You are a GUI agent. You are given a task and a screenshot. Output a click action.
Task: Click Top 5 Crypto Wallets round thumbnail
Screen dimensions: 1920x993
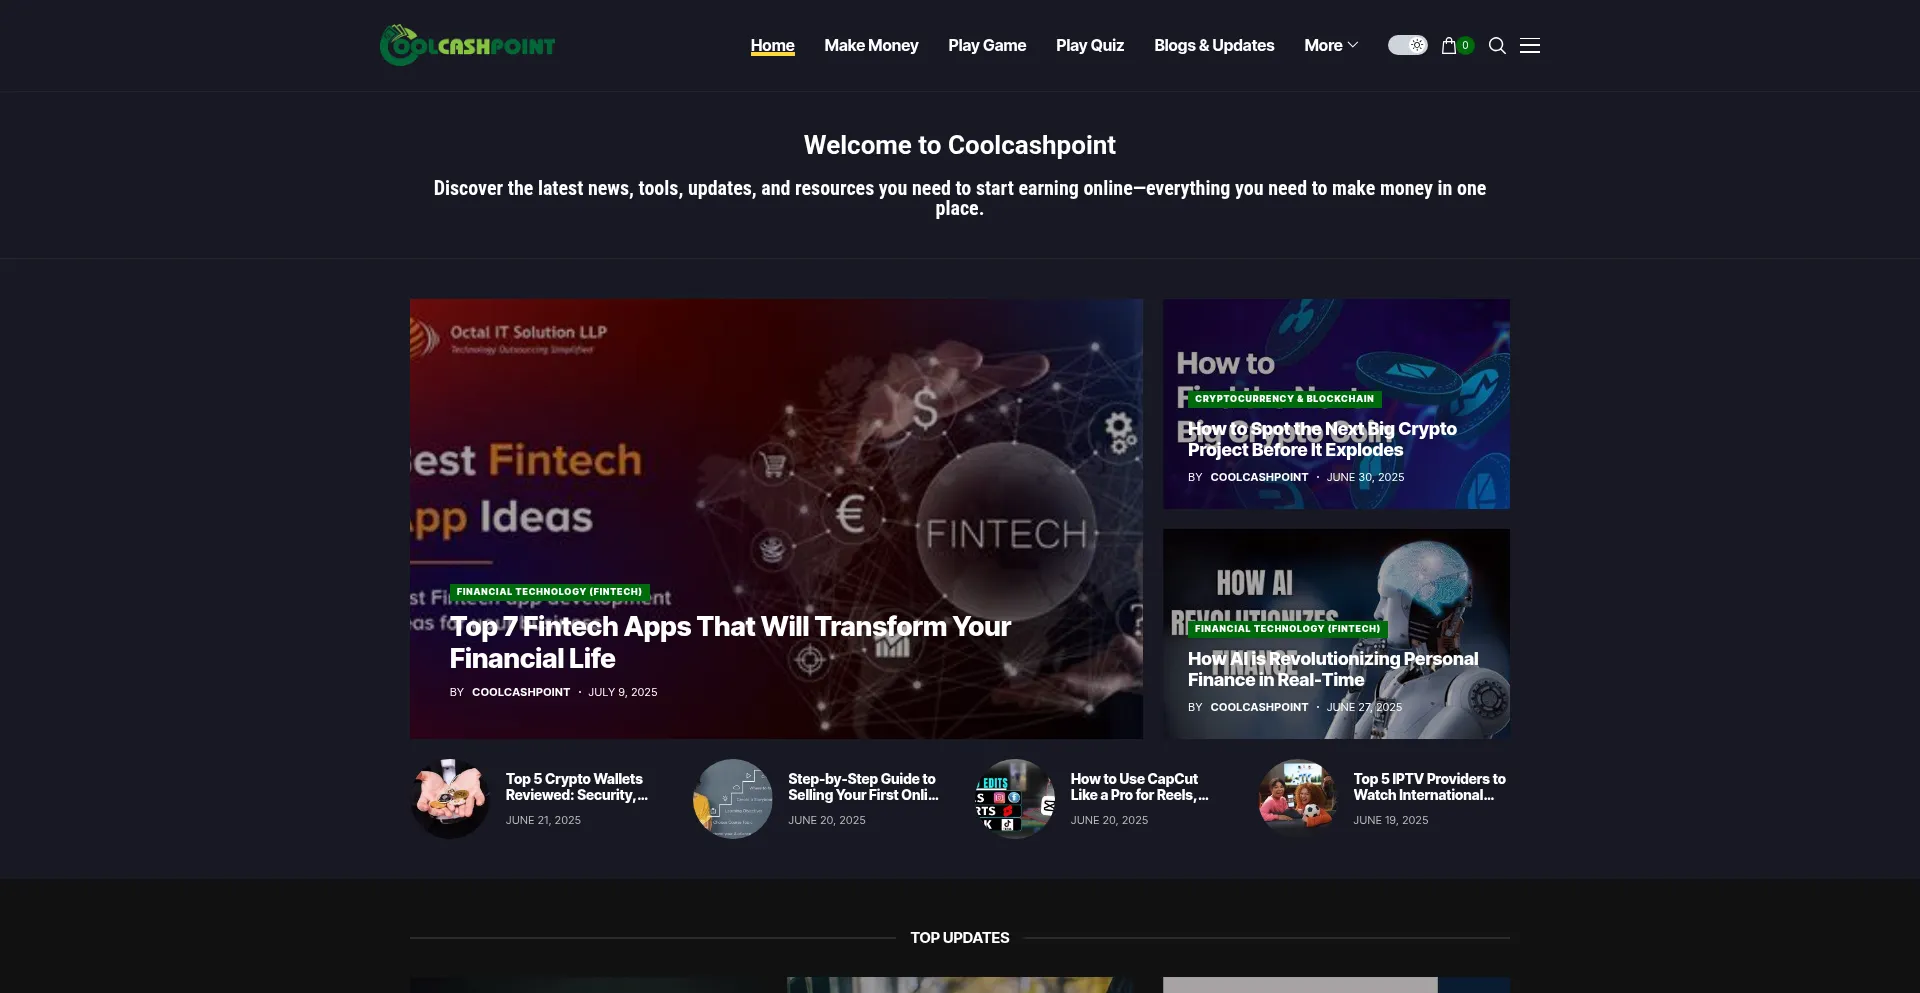click(450, 798)
